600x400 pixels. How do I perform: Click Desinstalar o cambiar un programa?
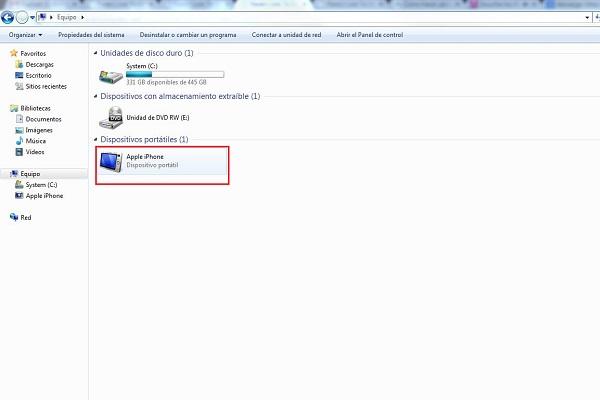pyautogui.click(x=188, y=35)
